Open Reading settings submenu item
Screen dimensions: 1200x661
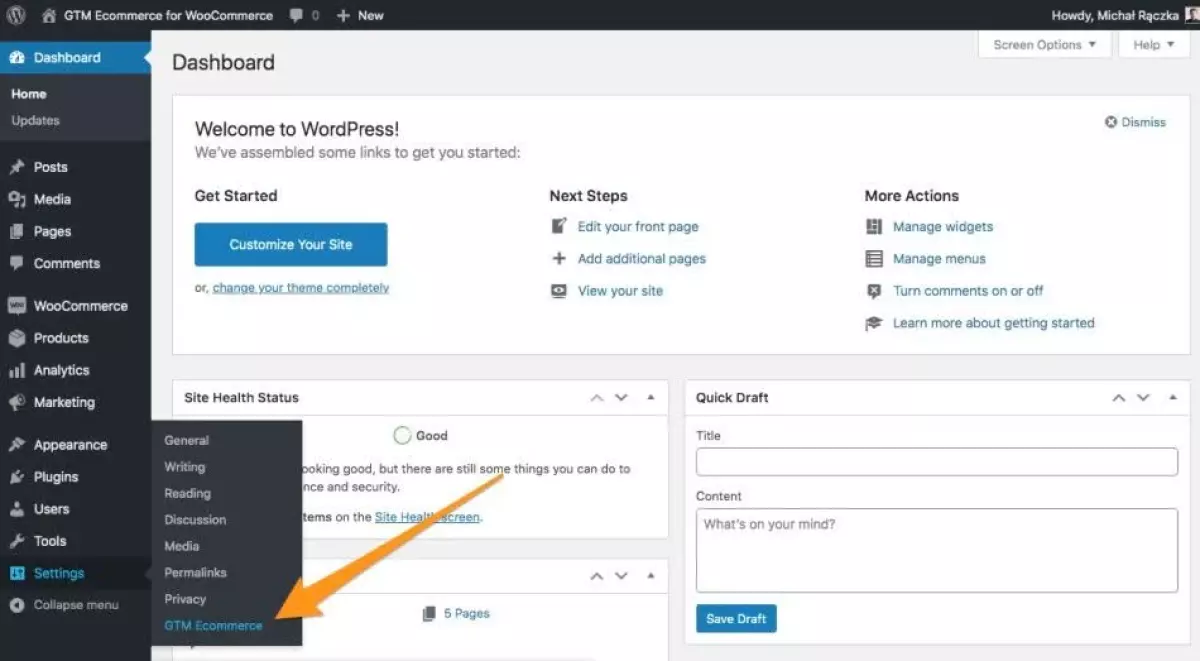point(188,493)
